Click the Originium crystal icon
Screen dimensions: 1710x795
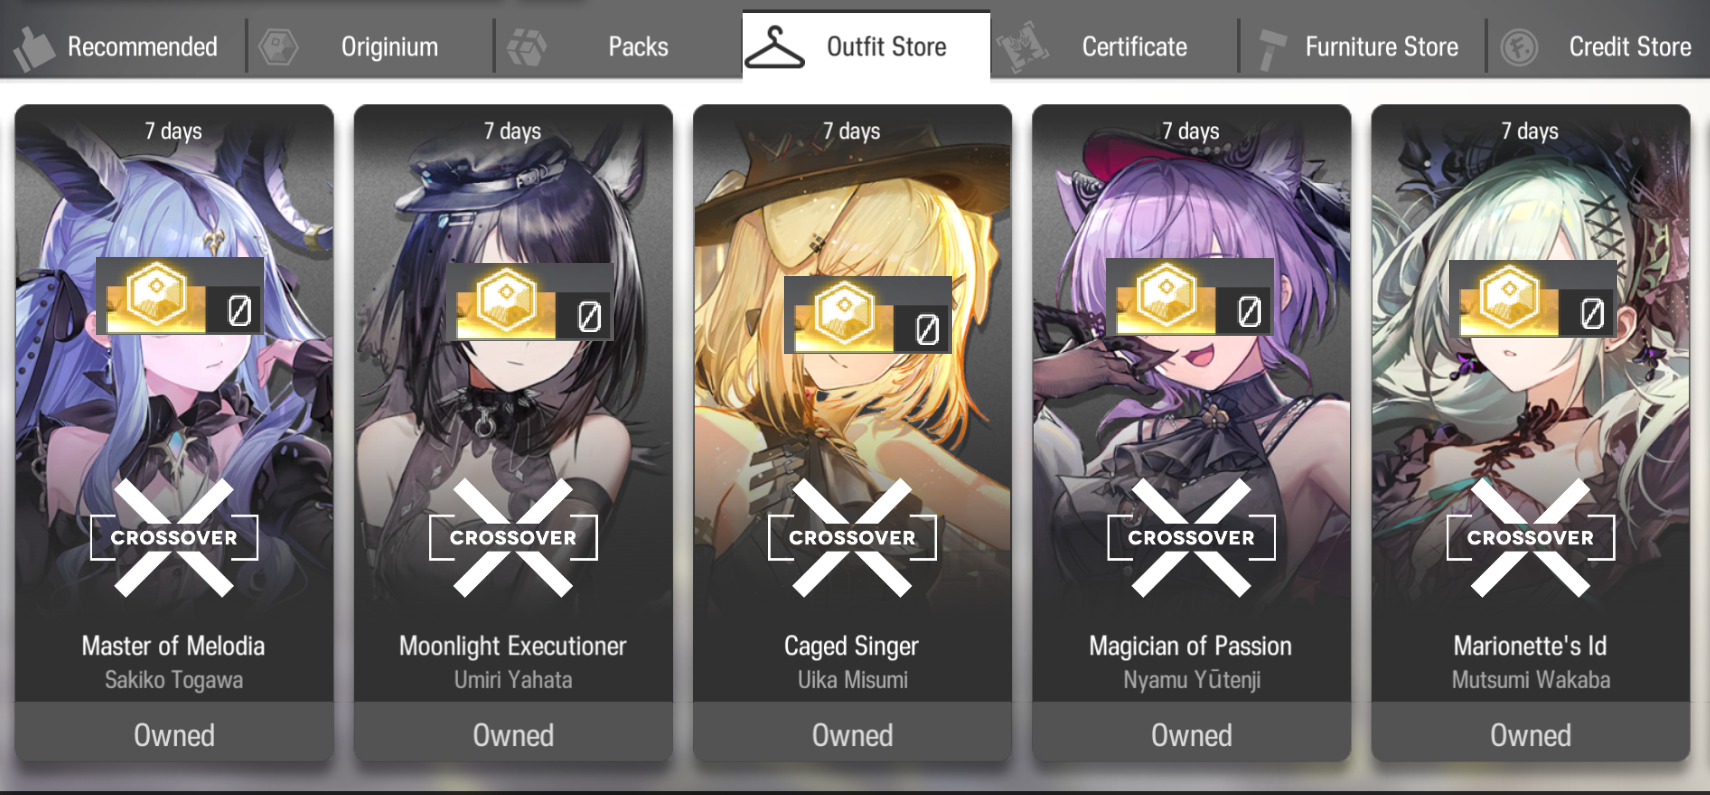point(278,47)
